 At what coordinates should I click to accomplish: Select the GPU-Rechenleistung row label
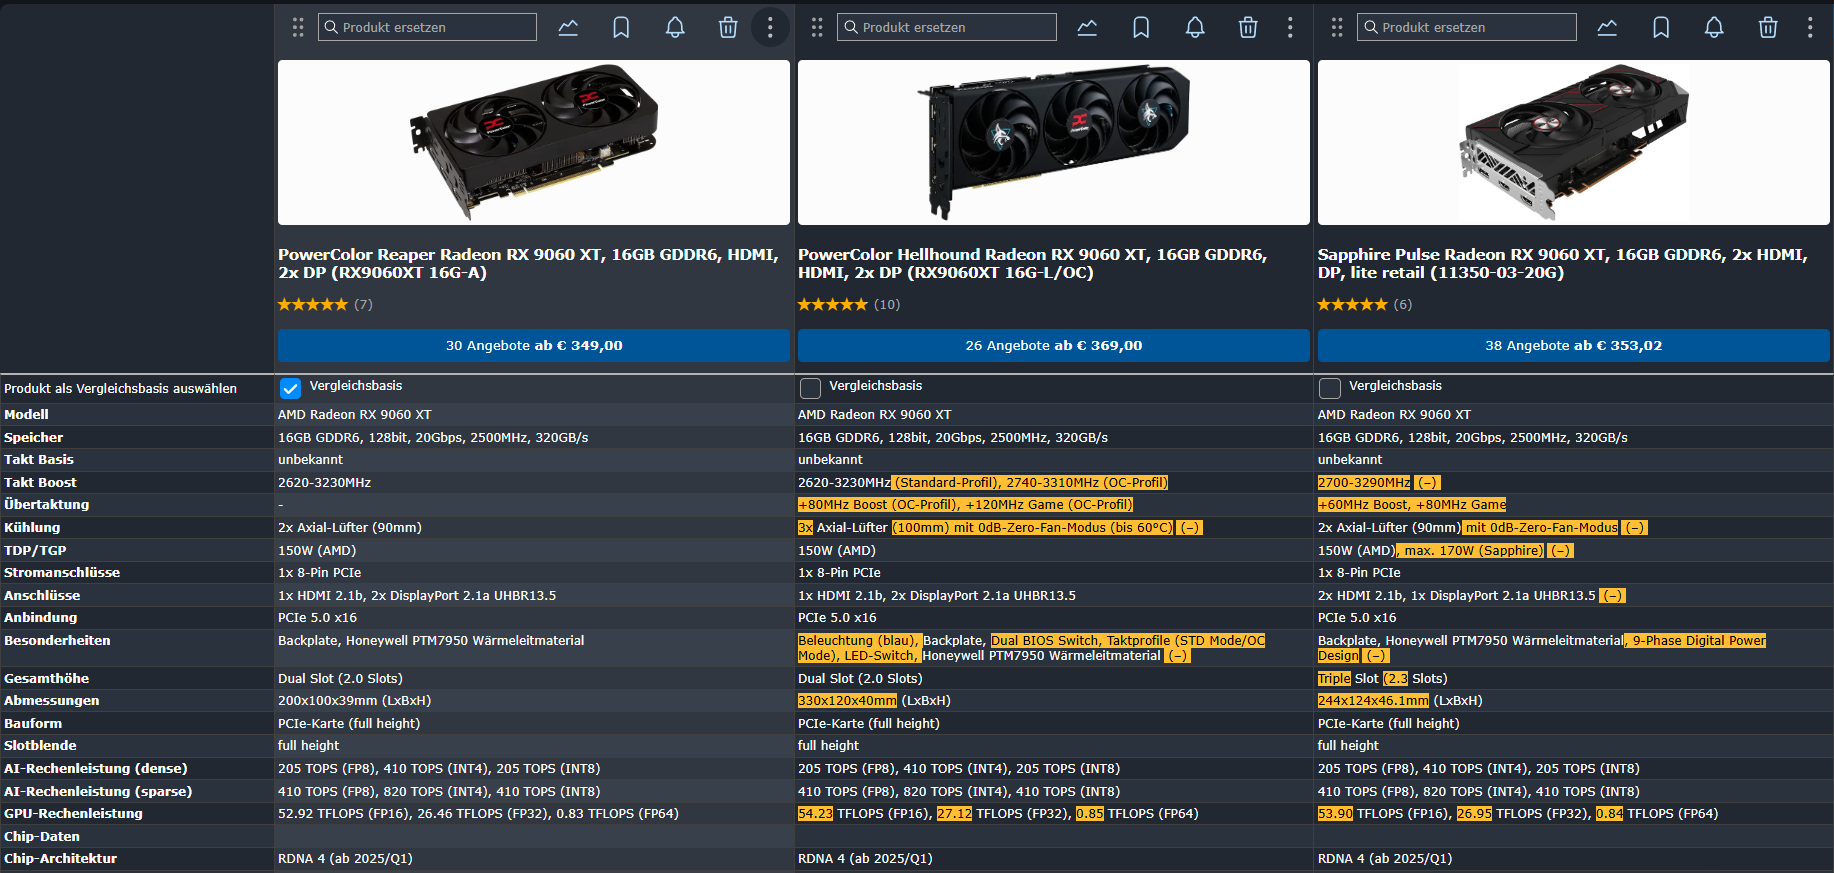73,814
